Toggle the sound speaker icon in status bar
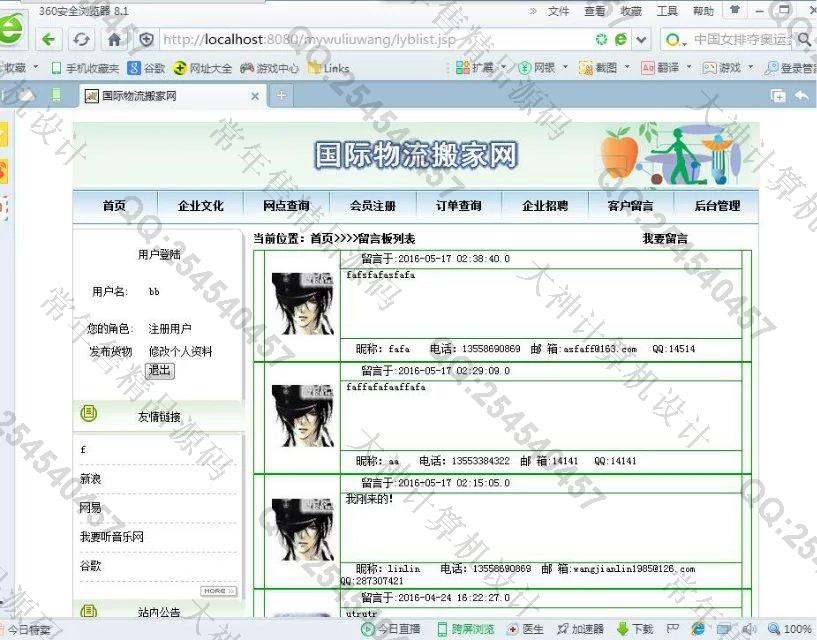Image resolution: width=817 pixels, height=640 pixels. [749, 629]
